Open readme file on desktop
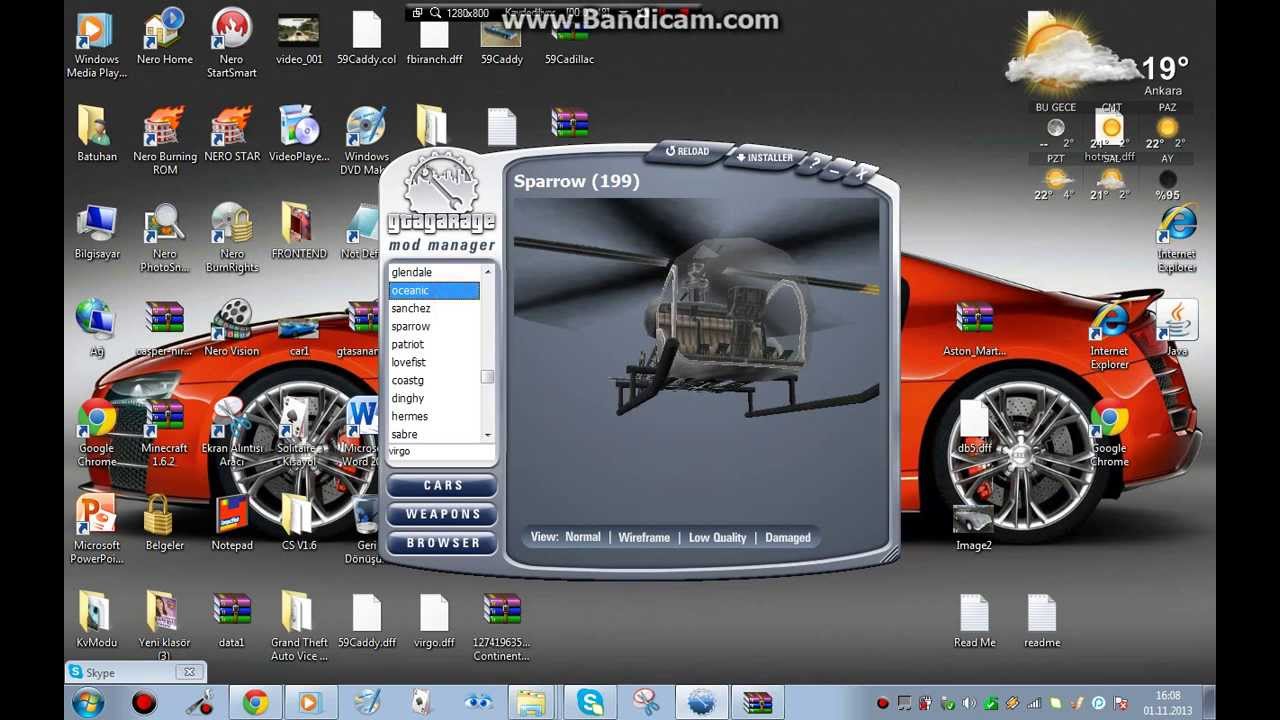The width and height of the screenshot is (1280, 720). pyautogui.click(x=1042, y=620)
